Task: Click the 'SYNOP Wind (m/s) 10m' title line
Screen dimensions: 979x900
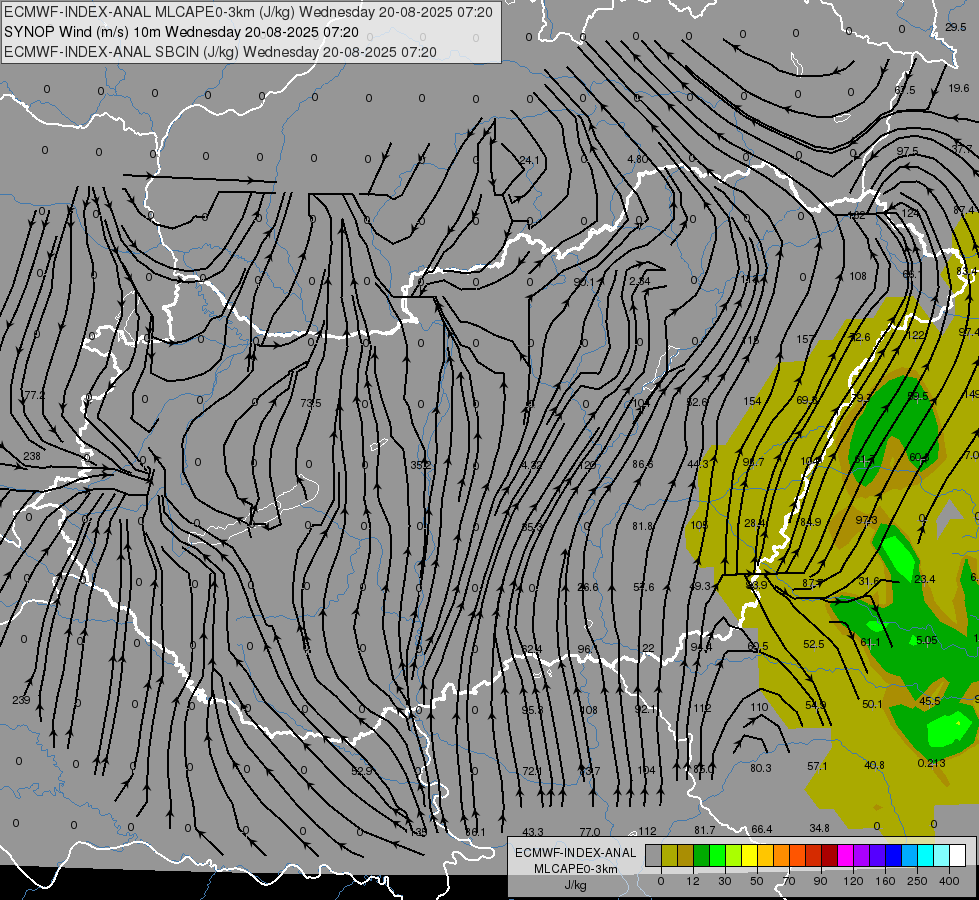Action: tap(181, 32)
